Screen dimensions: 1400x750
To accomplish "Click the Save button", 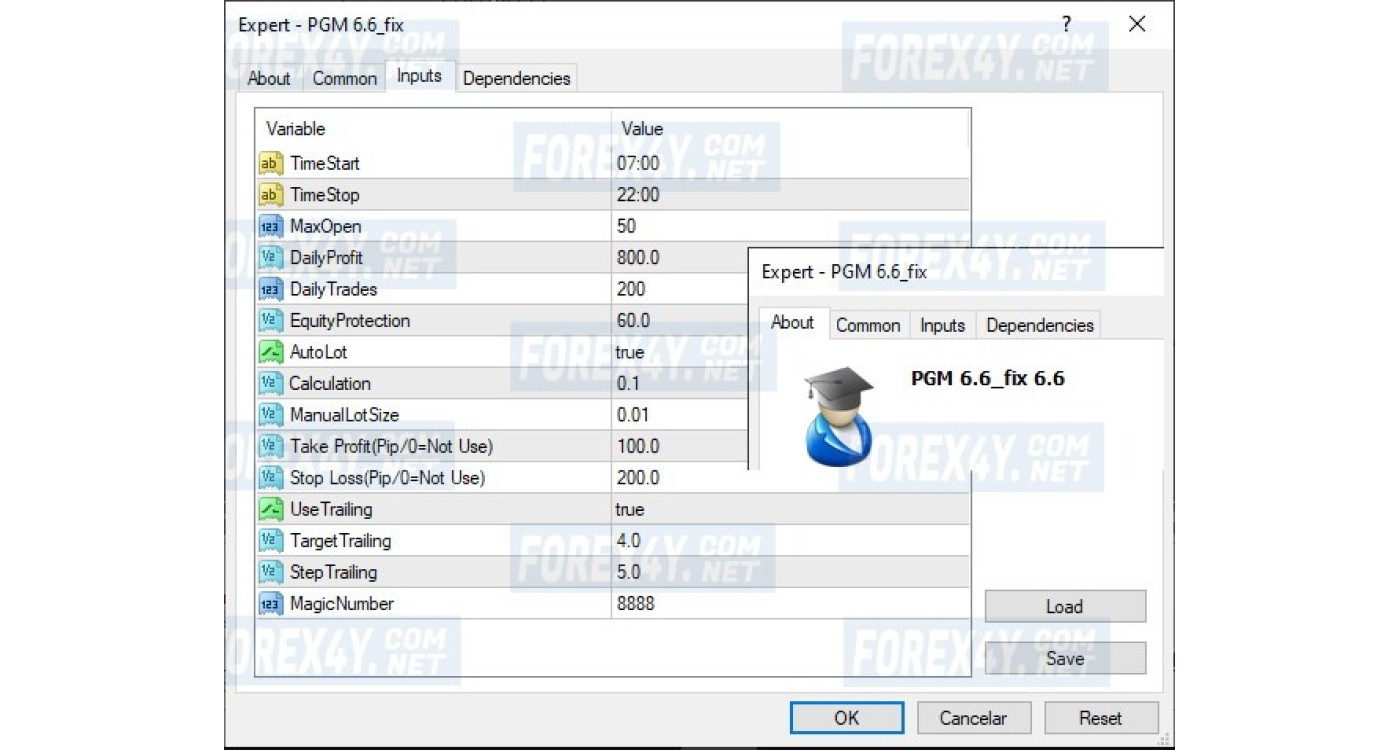I will point(1065,658).
